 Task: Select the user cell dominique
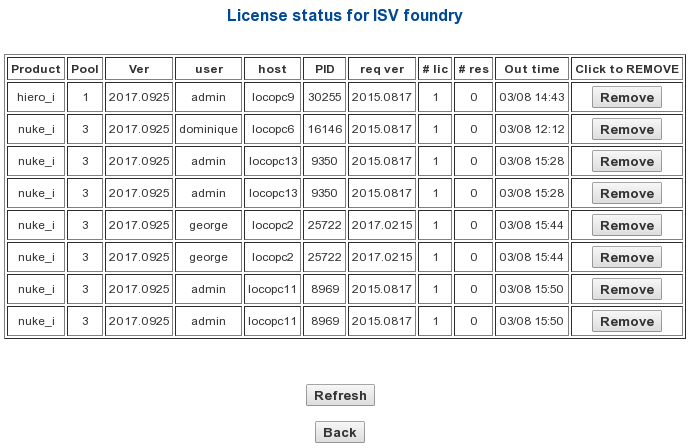click(x=208, y=129)
